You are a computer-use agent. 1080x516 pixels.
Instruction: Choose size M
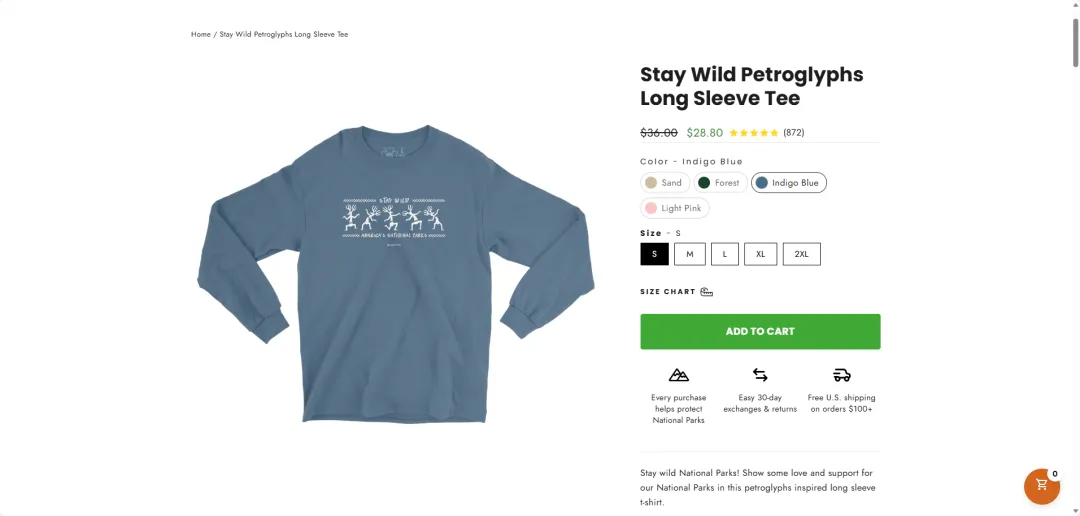tap(689, 254)
